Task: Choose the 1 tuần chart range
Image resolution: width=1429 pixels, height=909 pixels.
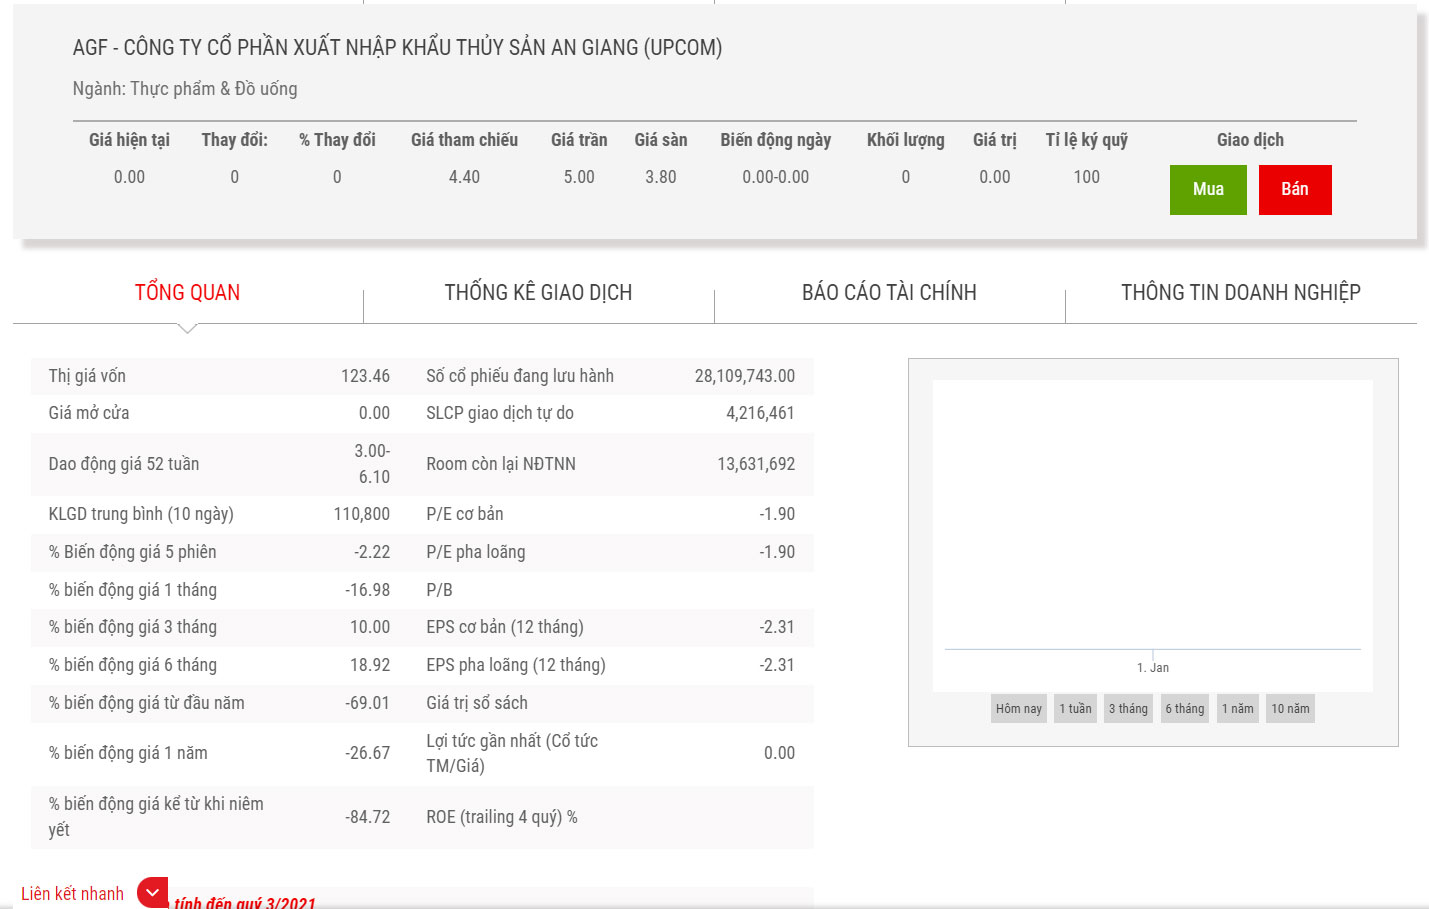Action: (x=1075, y=709)
